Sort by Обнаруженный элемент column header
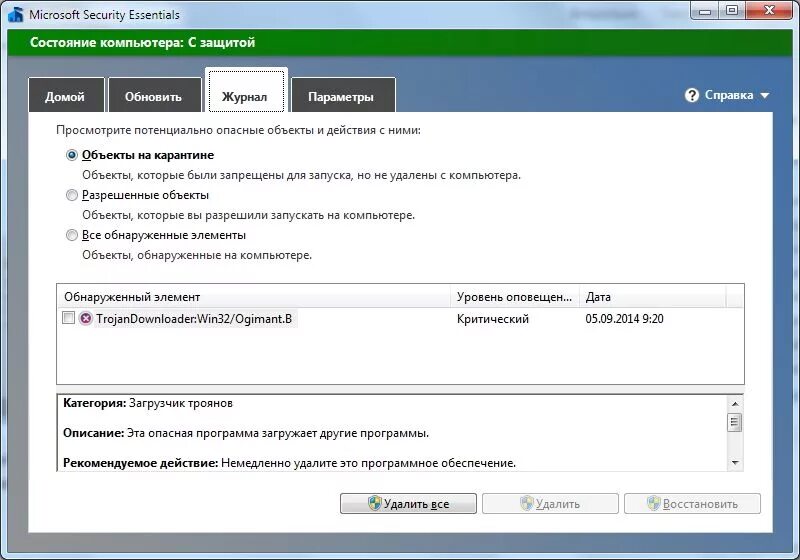The height and width of the screenshot is (560, 800). click(x=254, y=297)
